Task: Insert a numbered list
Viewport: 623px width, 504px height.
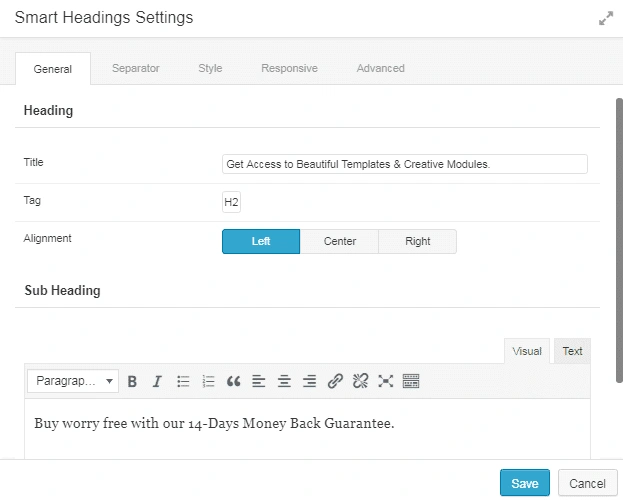Action: tap(208, 381)
